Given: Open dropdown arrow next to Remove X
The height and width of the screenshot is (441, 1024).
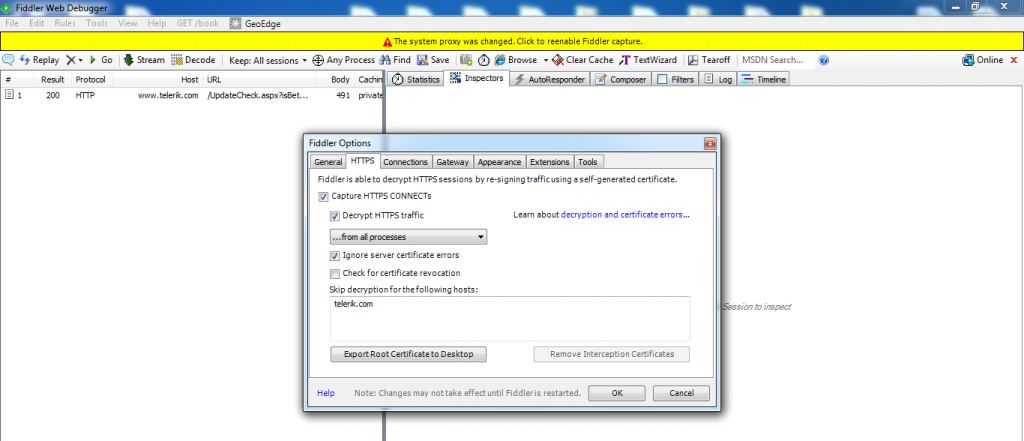Looking at the screenshot, I should pos(81,60).
